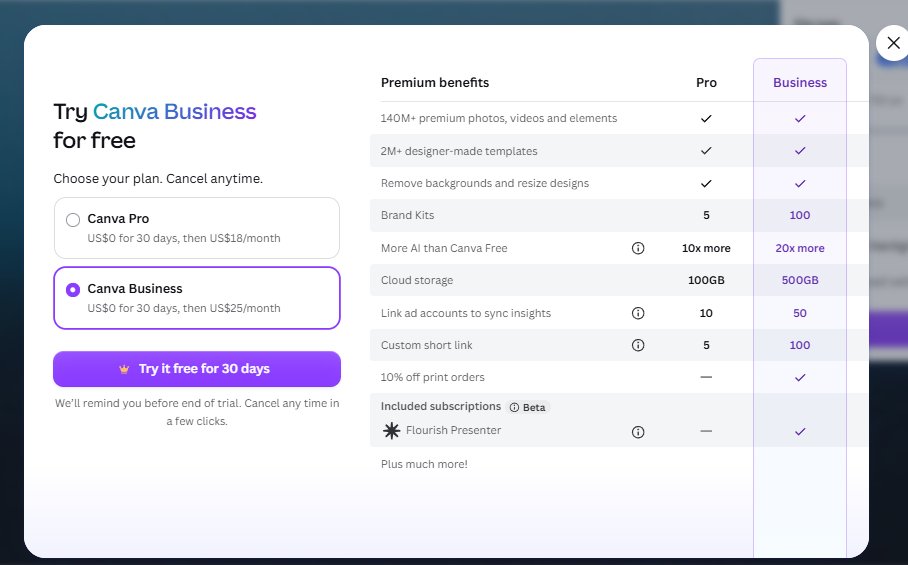Click the 140M+ premium photos row label
Viewport: 908px width, 565px height.
499,118
